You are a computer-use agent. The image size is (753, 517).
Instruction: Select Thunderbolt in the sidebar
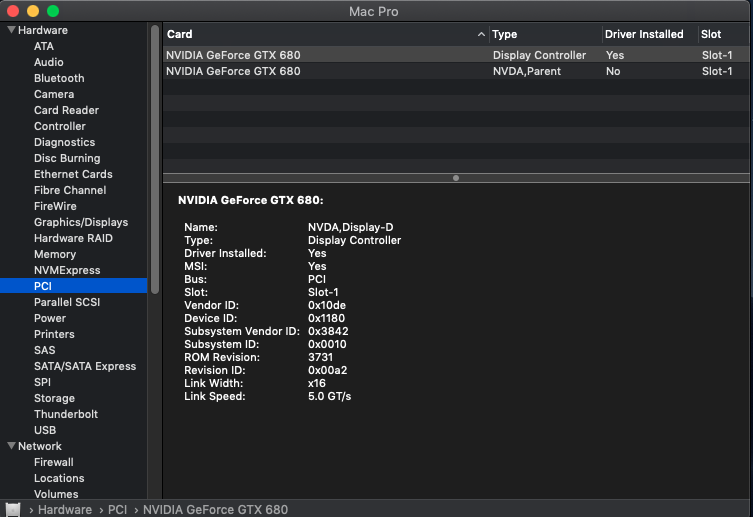[x=66, y=414]
